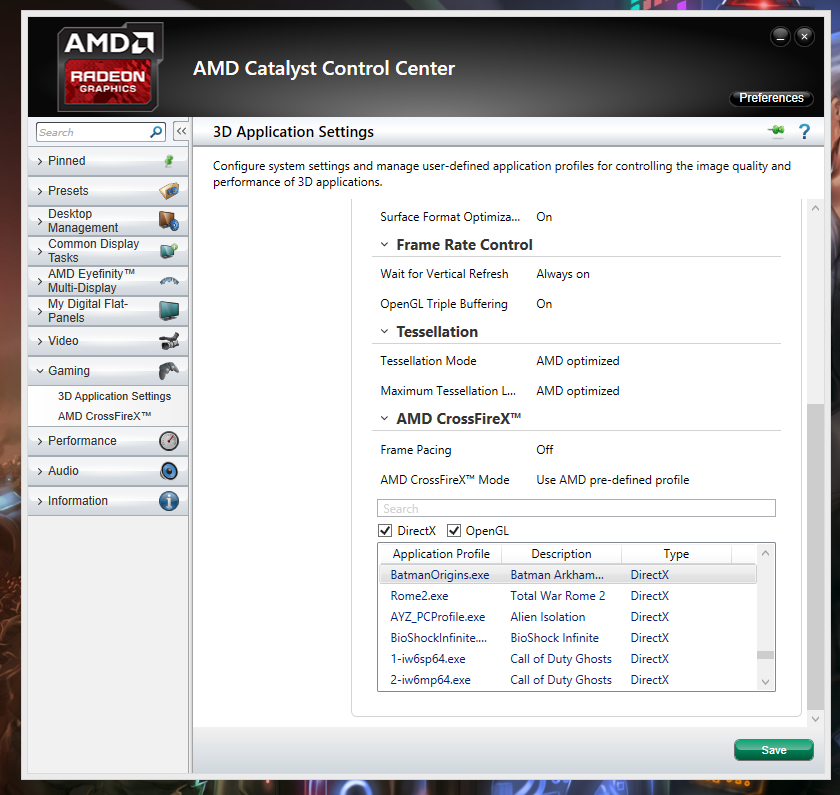Change Wait for Vertical Refresh 'Always on'
Image resolution: width=840 pixels, height=795 pixels.
click(563, 274)
